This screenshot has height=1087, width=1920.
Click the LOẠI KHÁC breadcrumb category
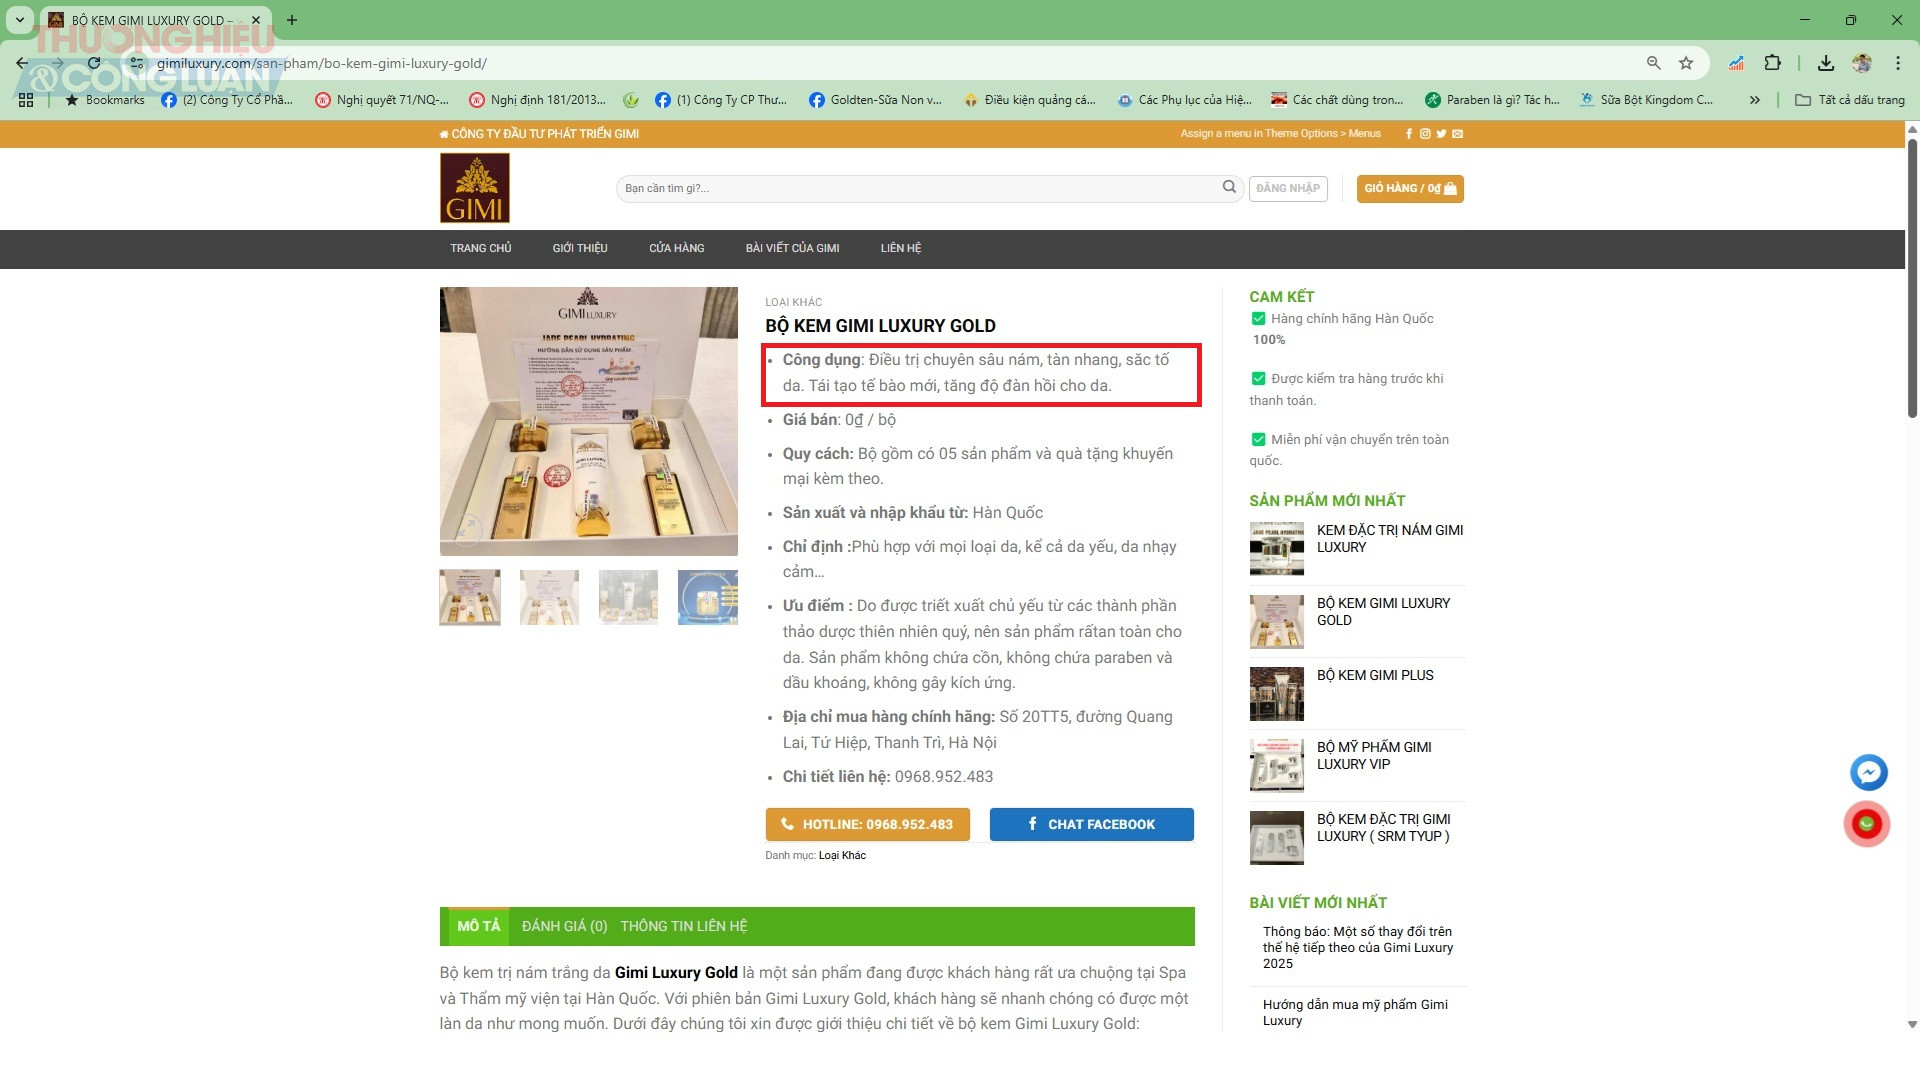794,302
